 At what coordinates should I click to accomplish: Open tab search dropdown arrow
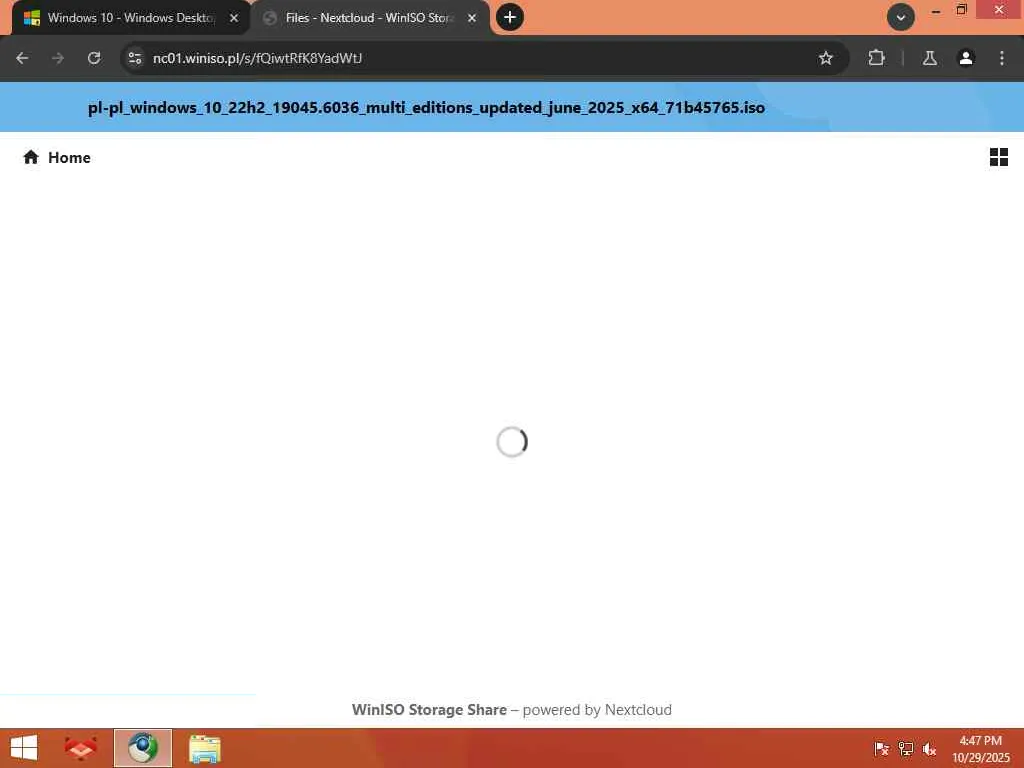(x=901, y=18)
